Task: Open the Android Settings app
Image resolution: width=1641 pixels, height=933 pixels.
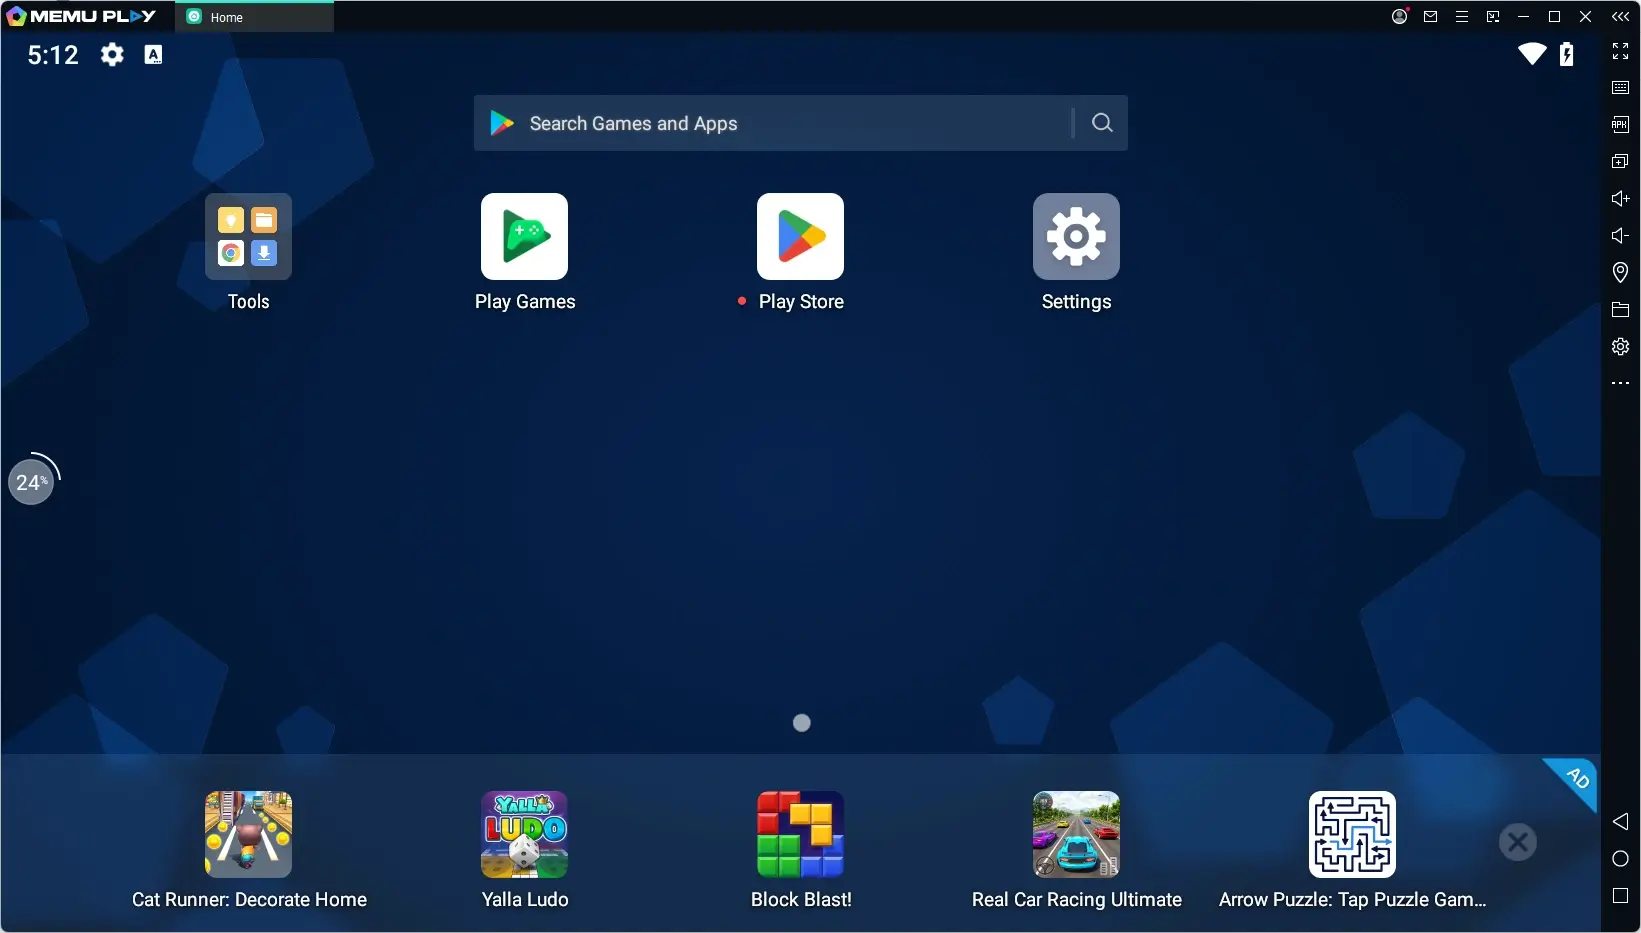Action: point(1076,237)
